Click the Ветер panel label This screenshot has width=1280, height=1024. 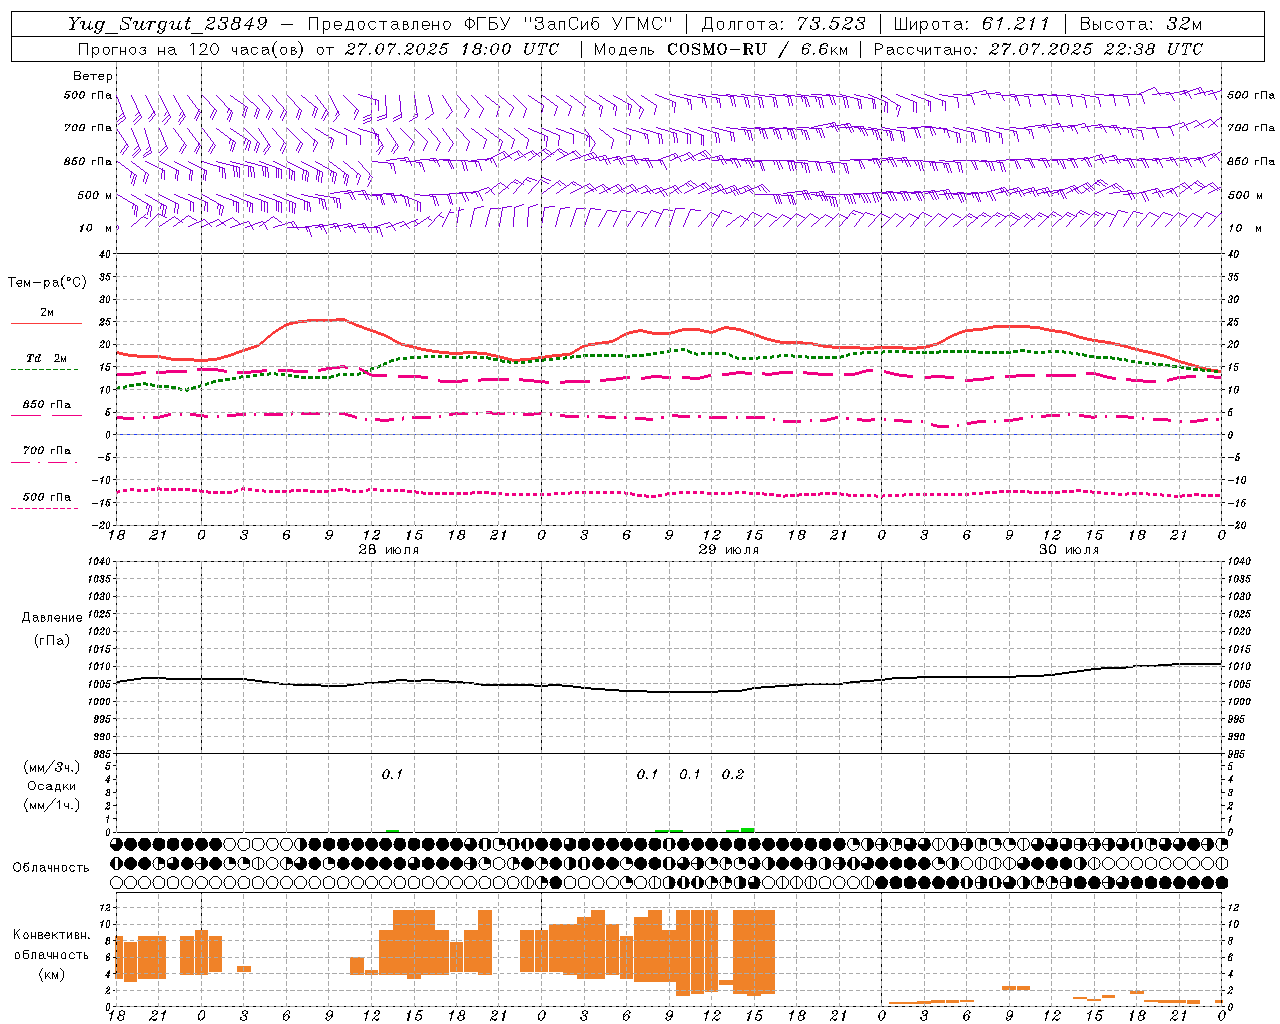pos(93,76)
